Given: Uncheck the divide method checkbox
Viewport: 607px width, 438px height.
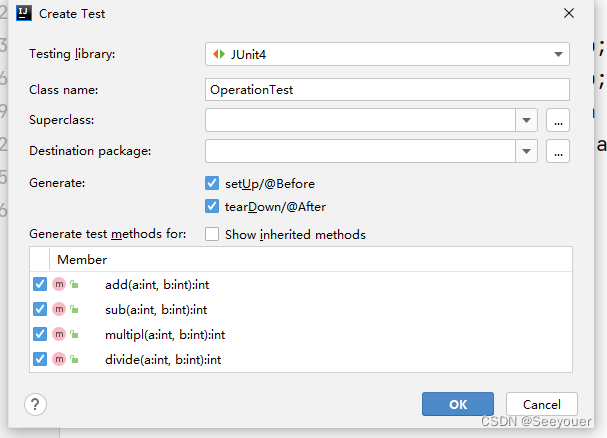Looking at the screenshot, I should click(40, 359).
